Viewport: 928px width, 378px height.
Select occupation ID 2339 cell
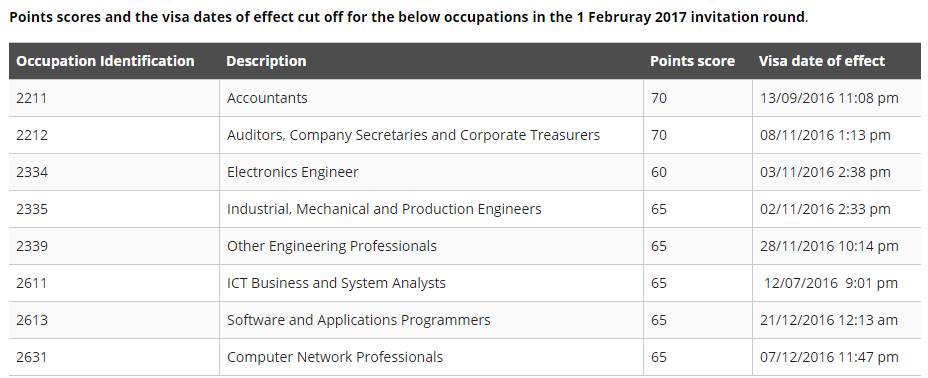(114, 246)
